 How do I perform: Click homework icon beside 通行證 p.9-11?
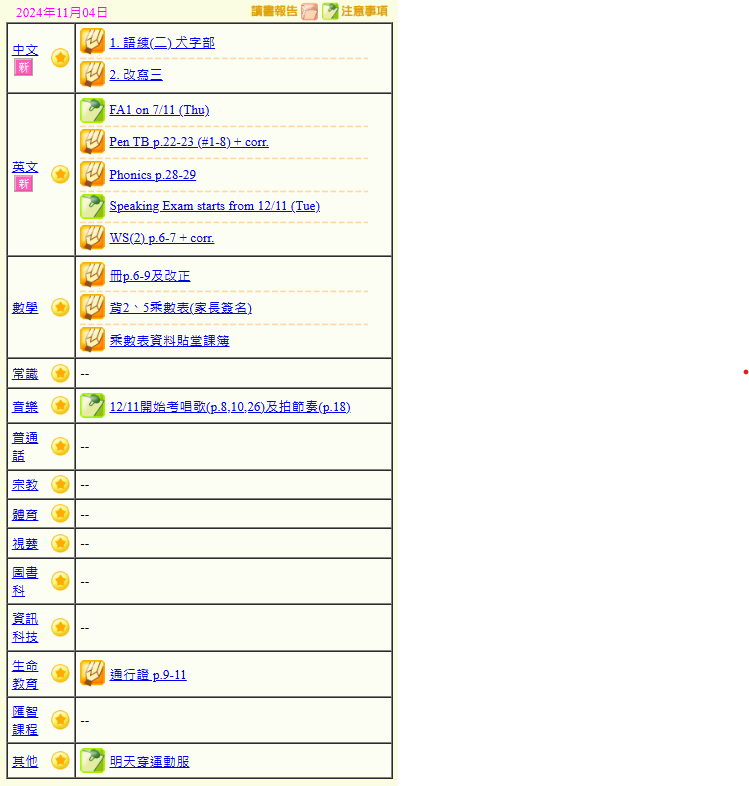(x=92, y=673)
